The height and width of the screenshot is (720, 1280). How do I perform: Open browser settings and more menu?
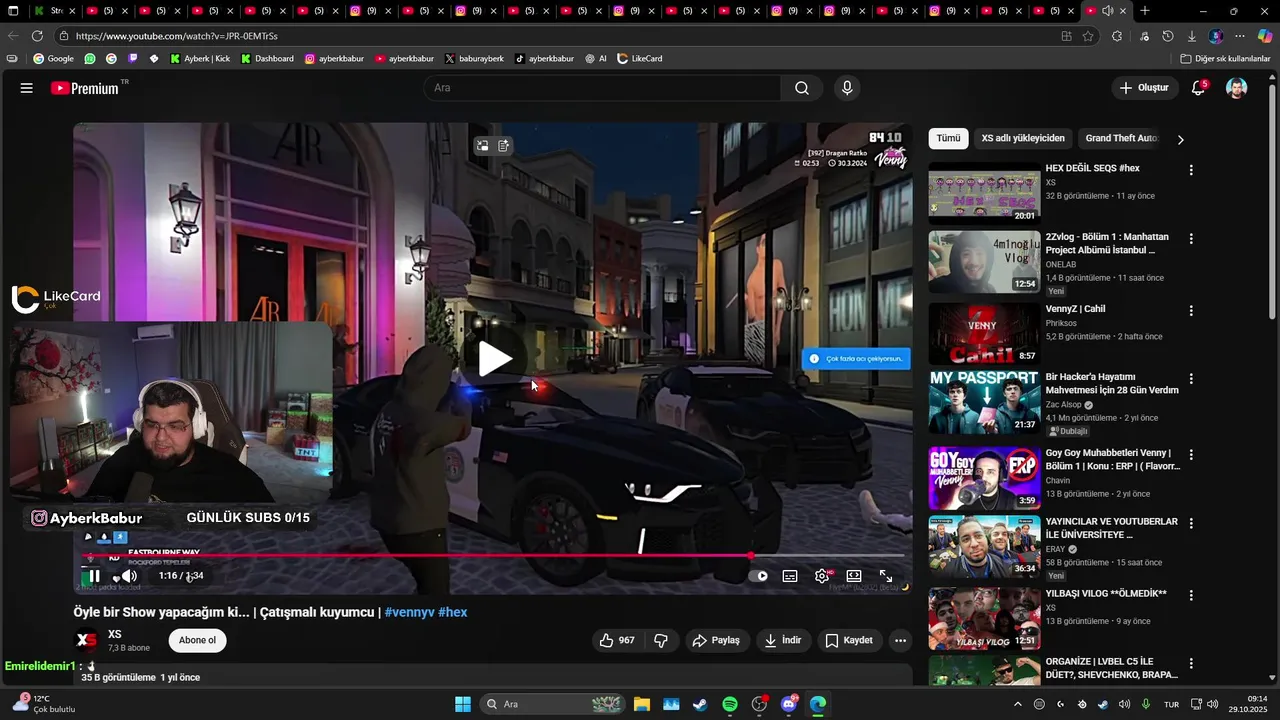pos(1240,36)
